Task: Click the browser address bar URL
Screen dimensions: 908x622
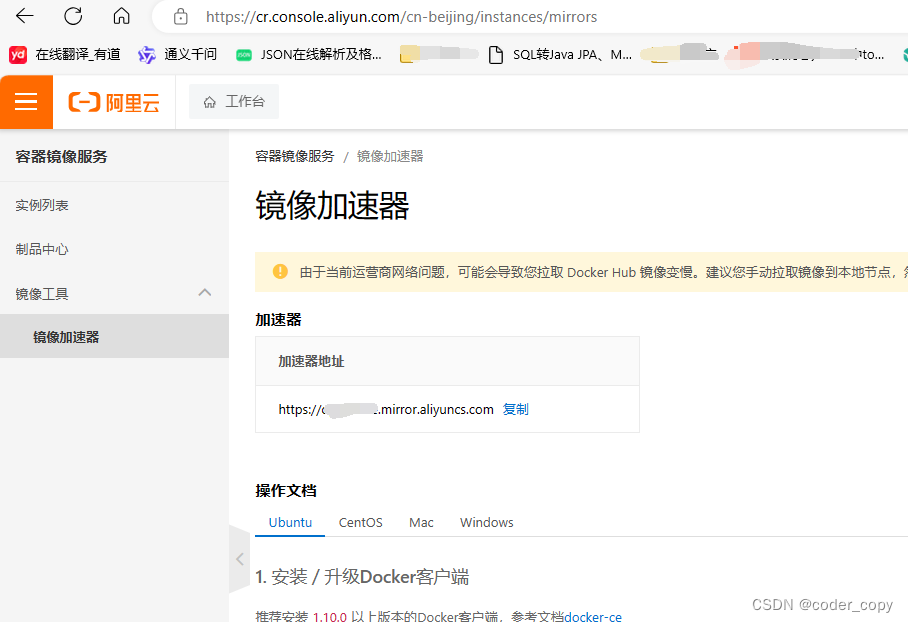Action: coord(401,17)
